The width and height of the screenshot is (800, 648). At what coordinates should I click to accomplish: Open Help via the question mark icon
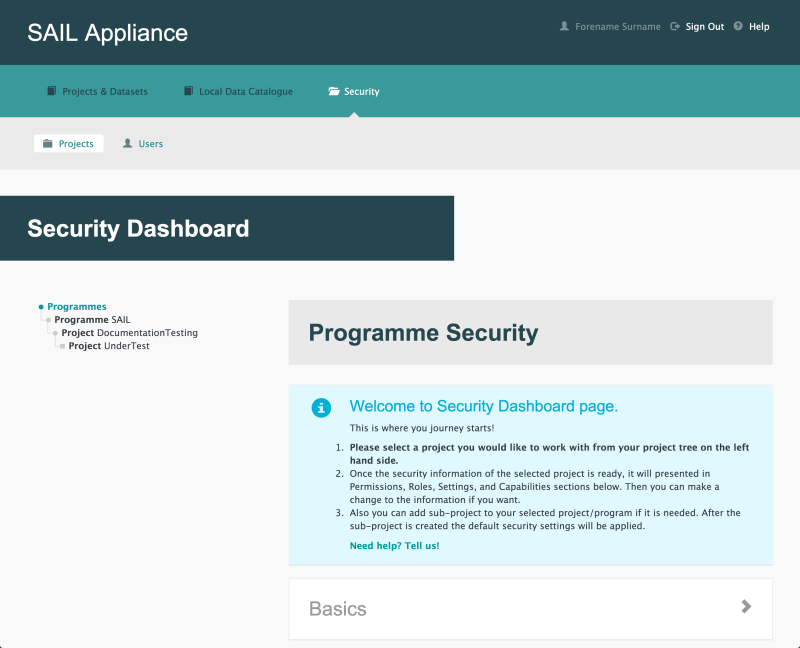point(738,26)
